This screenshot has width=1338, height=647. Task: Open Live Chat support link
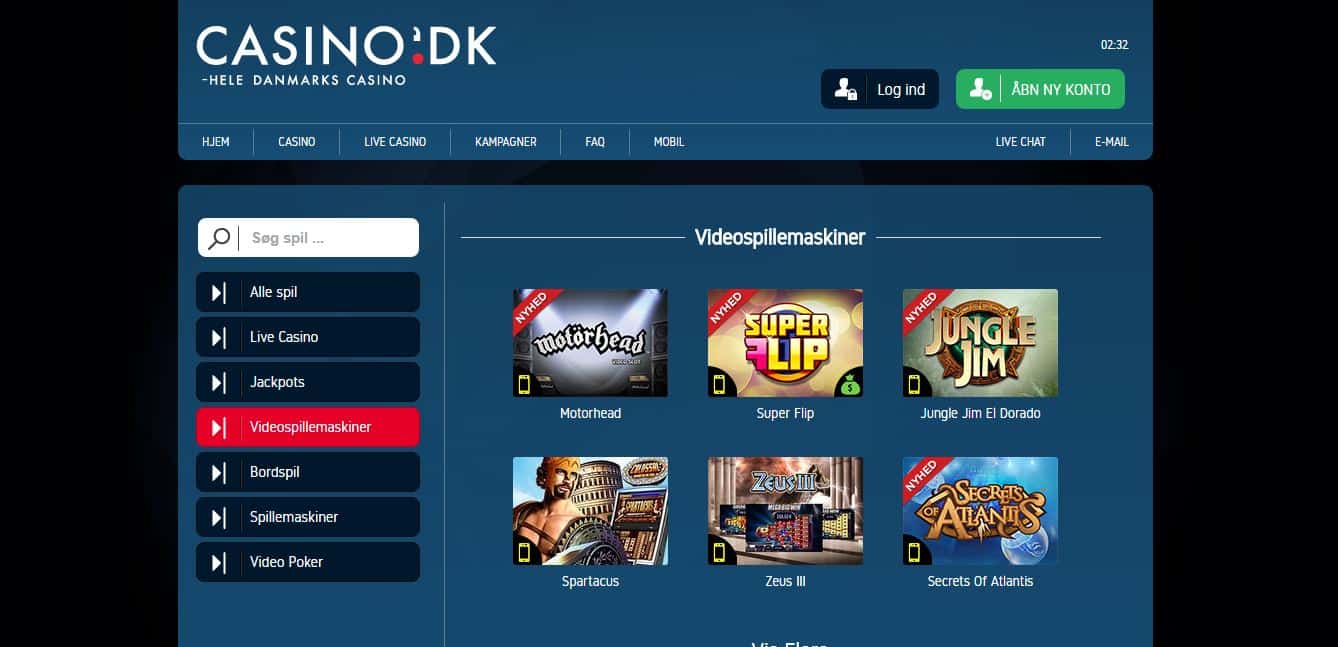pyautogui.click(x=1020, y=142)
